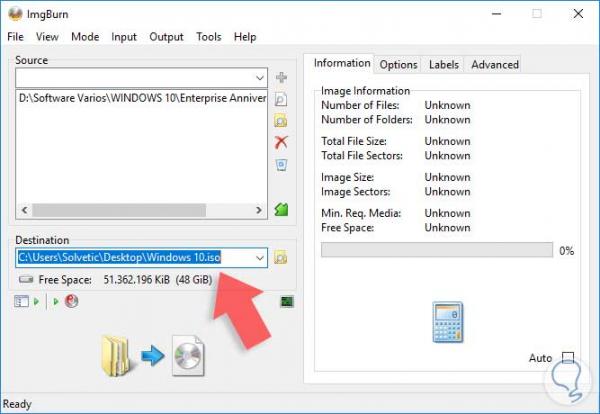Click the calculator icon to compute image size
Viewport: 600px width, 414px height.
coord(447,322)
